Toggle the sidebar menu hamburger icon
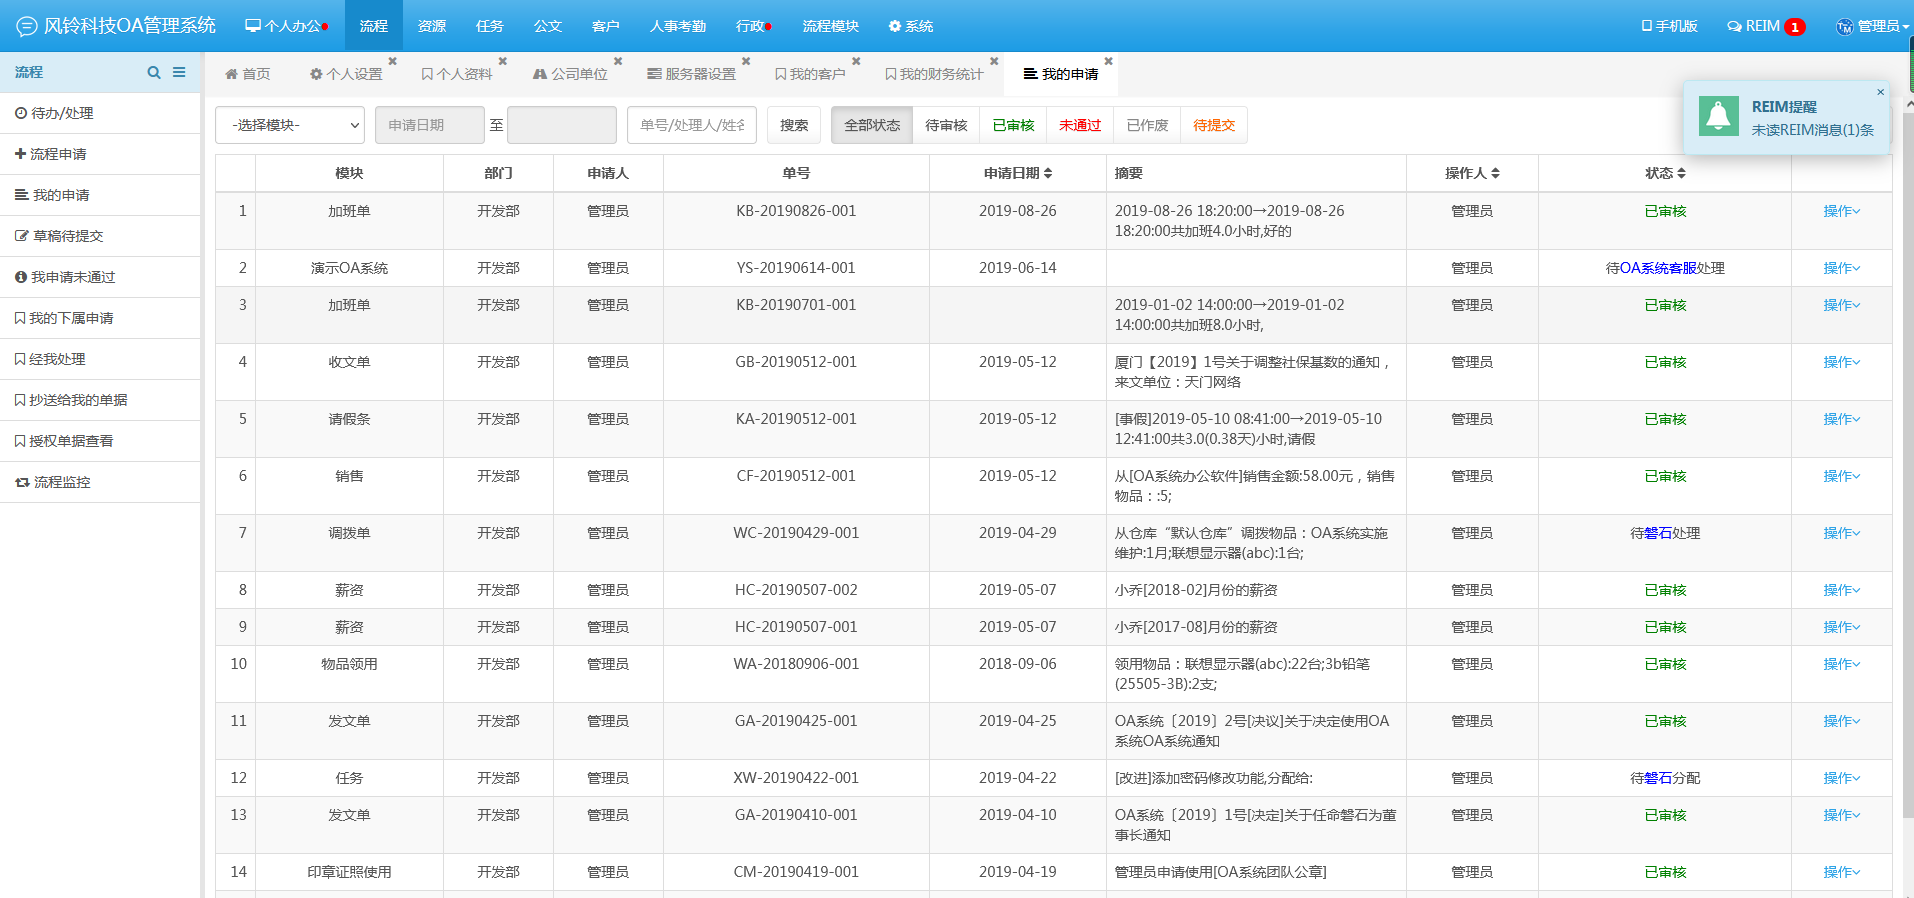Viewport: 1914px width, 898px height. 179,72
